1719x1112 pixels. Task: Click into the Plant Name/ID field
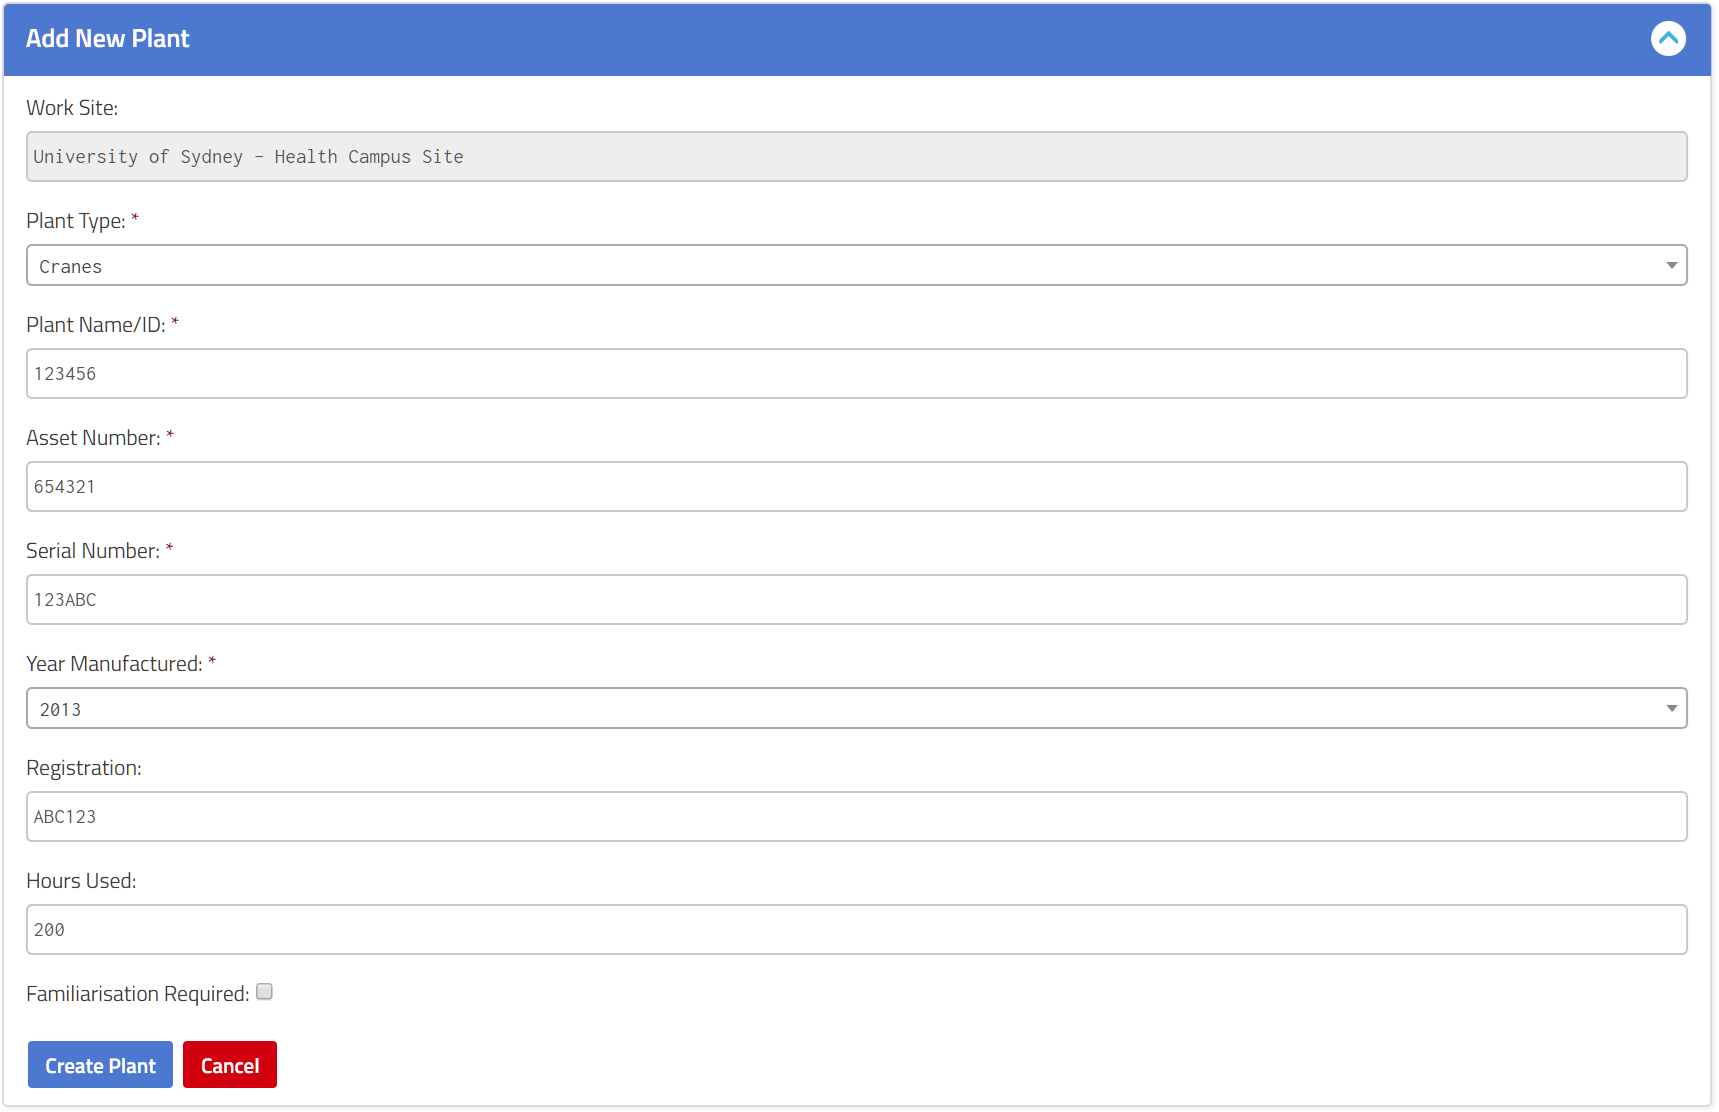pyautogui.click(x=856, y=373)
